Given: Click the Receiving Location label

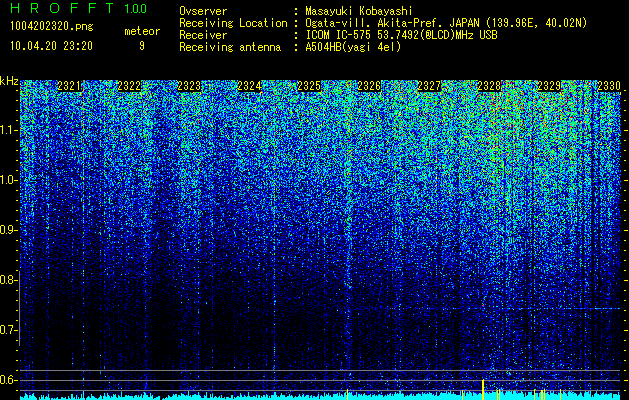Looking at the screenshot, I should (x=233, y=23).
